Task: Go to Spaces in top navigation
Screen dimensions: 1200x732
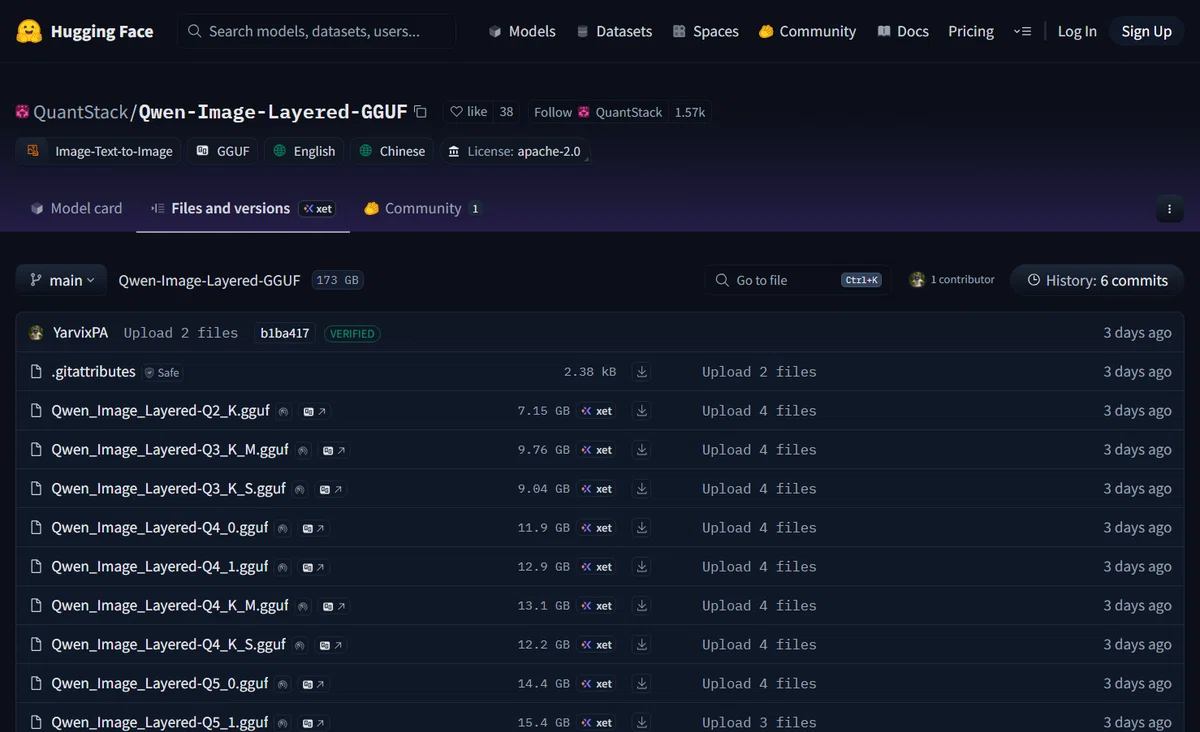Action: tap(705, 31)
